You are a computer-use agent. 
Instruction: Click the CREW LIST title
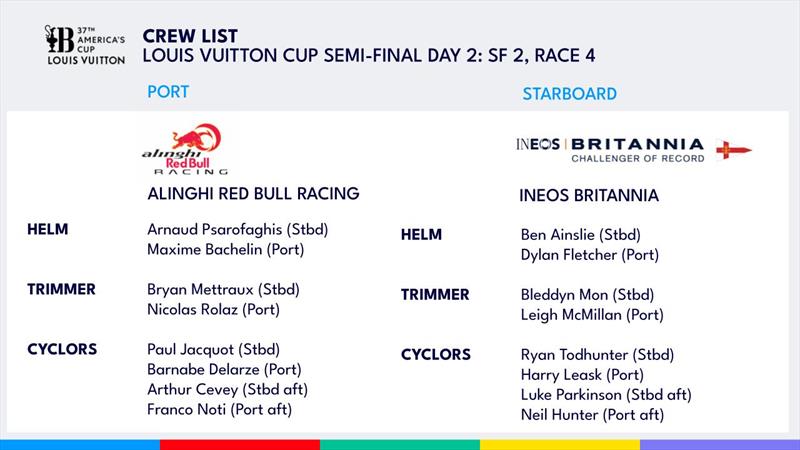(x=190, y=36)
